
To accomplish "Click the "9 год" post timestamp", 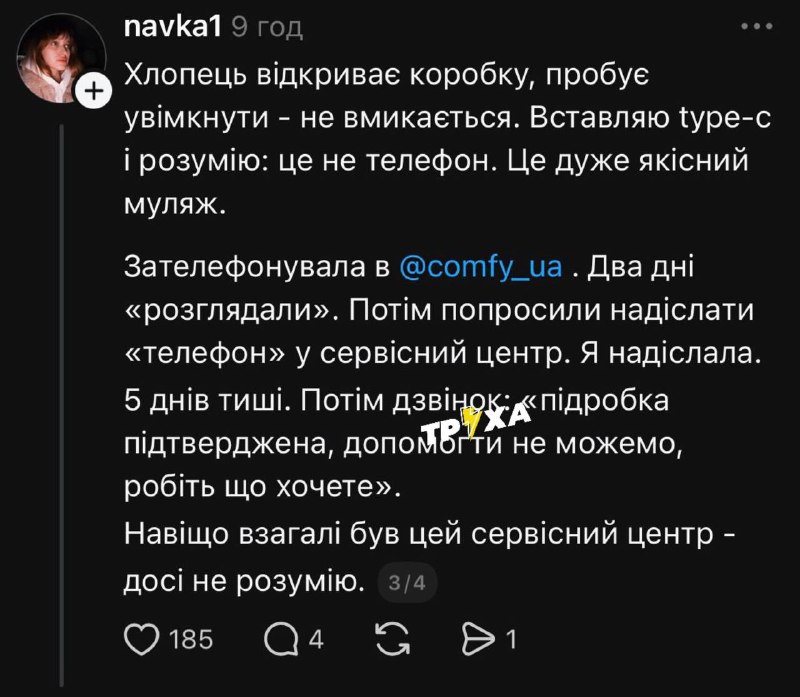I will (x=266, y=28).
